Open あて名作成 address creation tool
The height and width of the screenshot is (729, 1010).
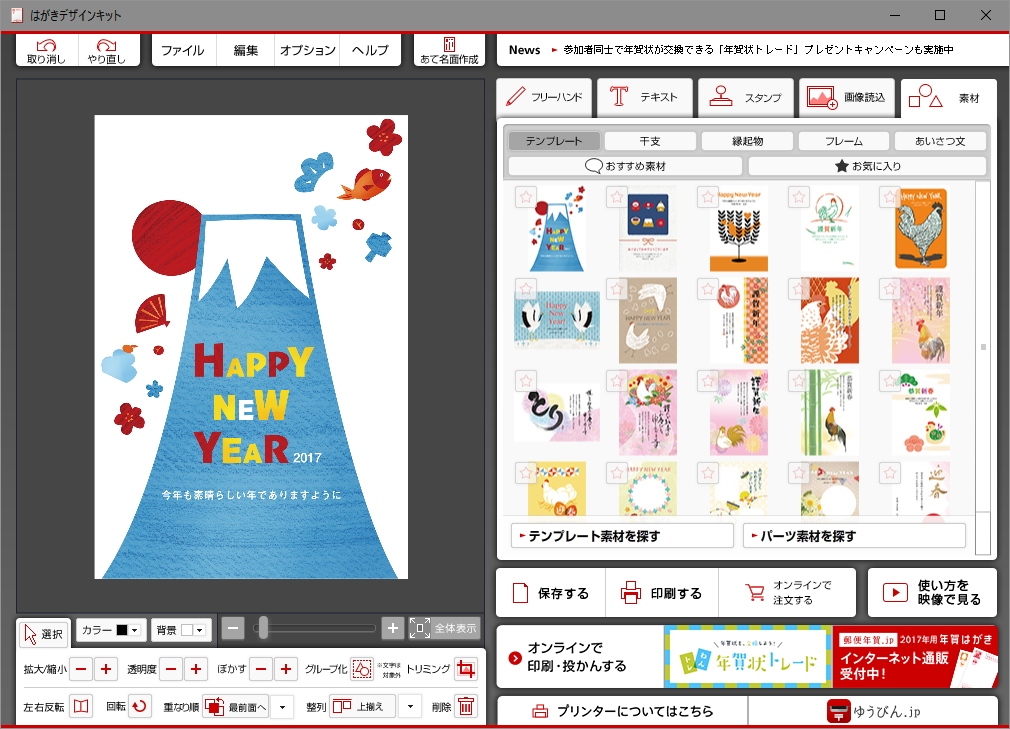(x=449, y=50)
